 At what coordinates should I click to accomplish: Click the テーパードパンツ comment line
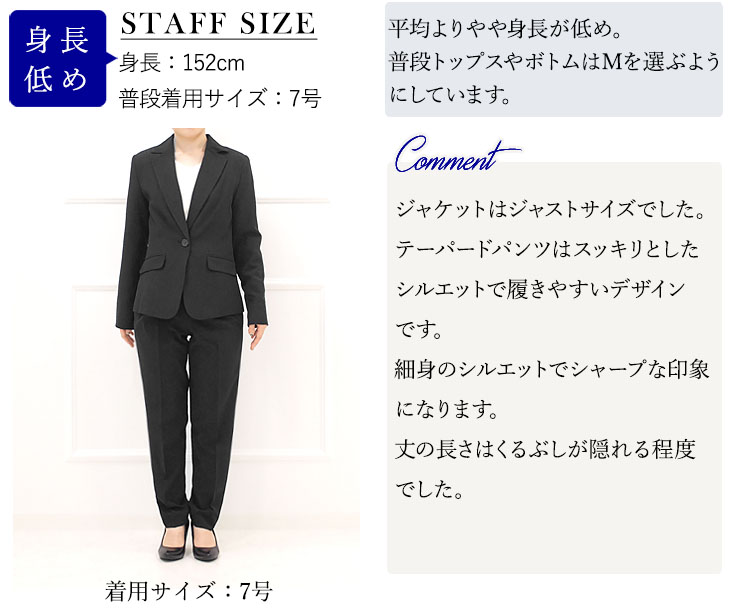pos(547,250)
